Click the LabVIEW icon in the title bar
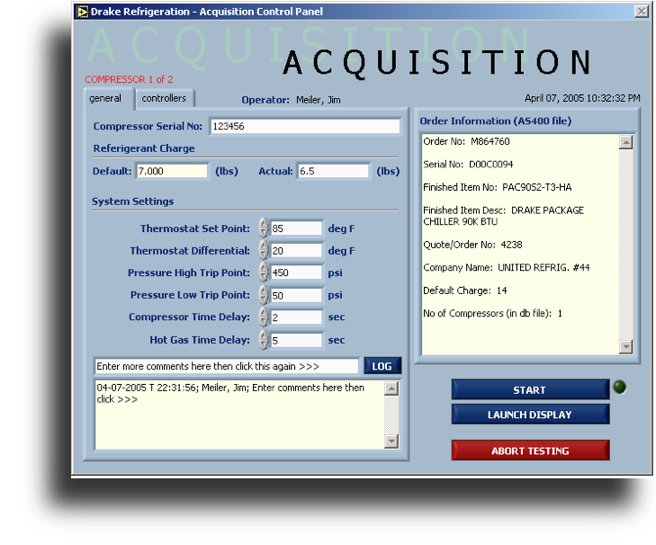 click(x=82, y=11)
